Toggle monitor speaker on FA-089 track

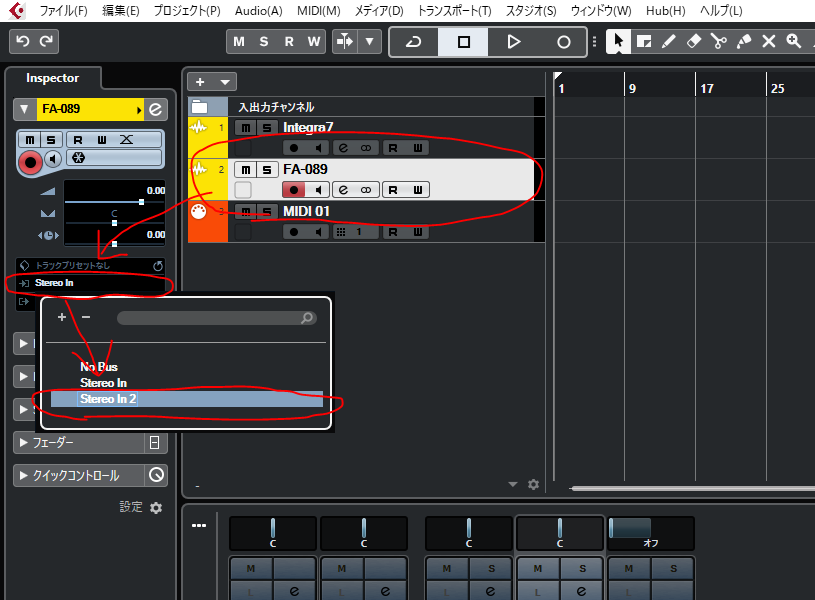pyautogui.click(x=318, y=190)
